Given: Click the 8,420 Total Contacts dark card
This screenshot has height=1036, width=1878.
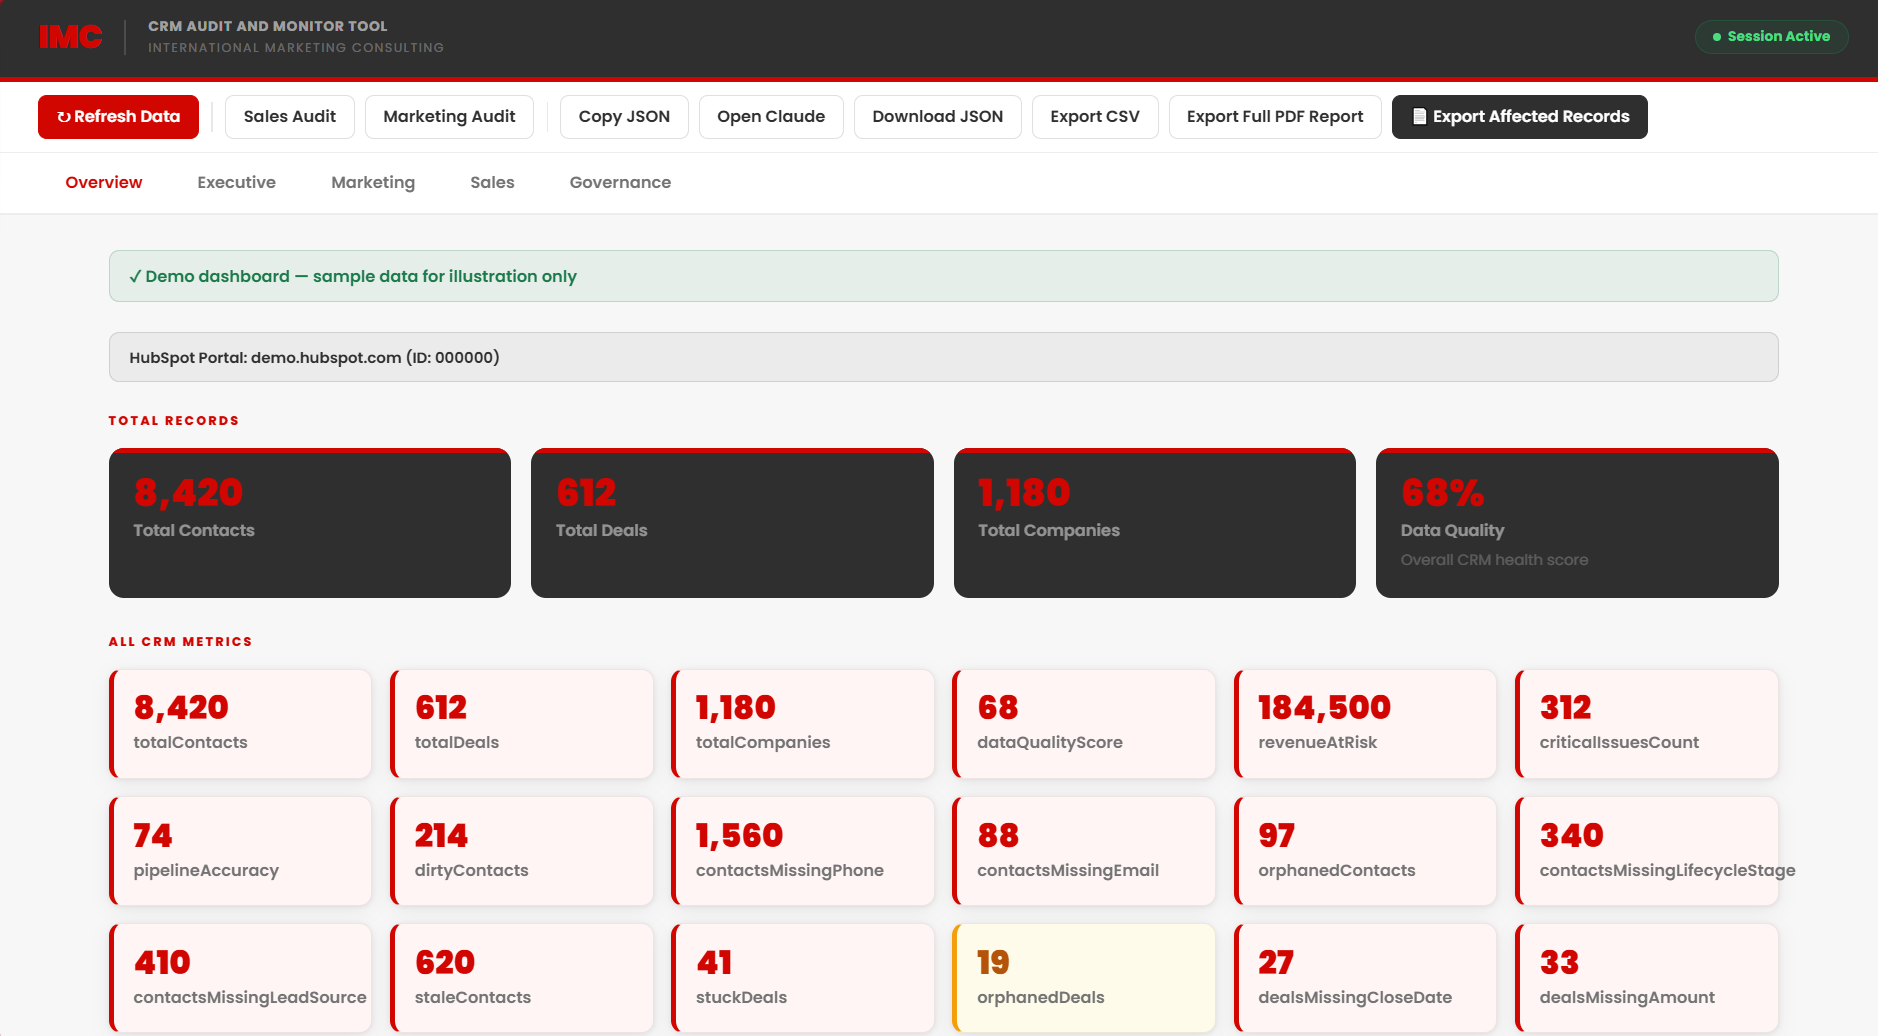Looking at the screenshot, I should [310, 523].
